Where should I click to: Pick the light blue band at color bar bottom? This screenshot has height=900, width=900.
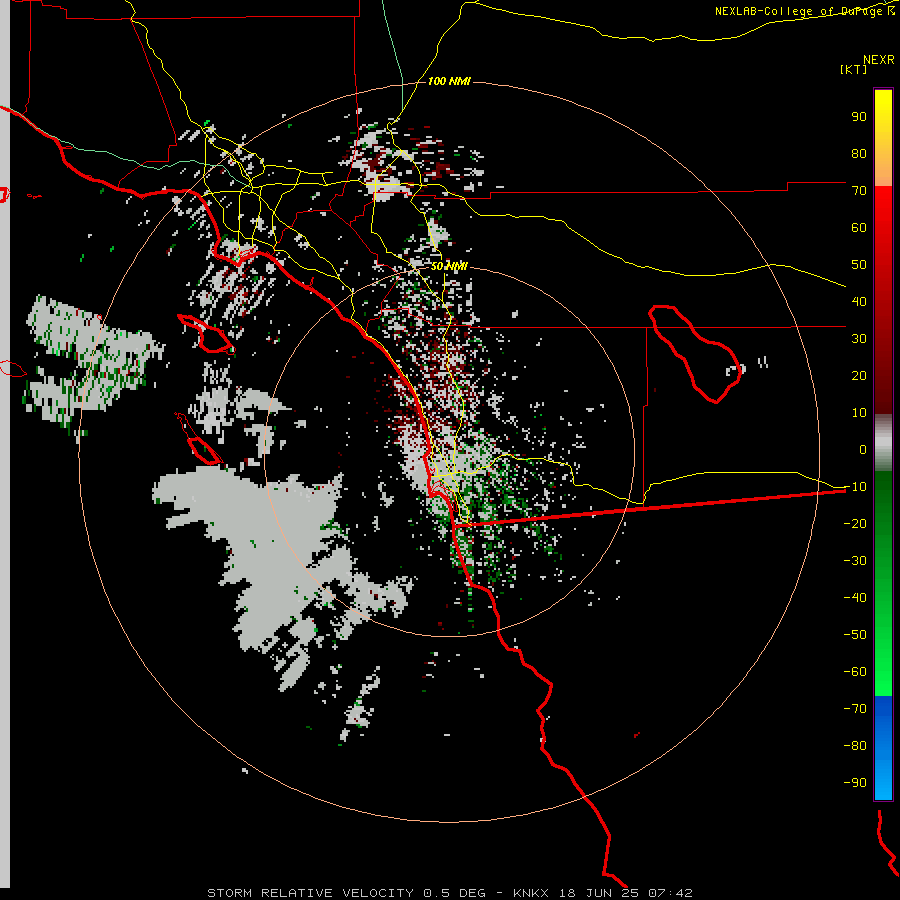[883, 778]
